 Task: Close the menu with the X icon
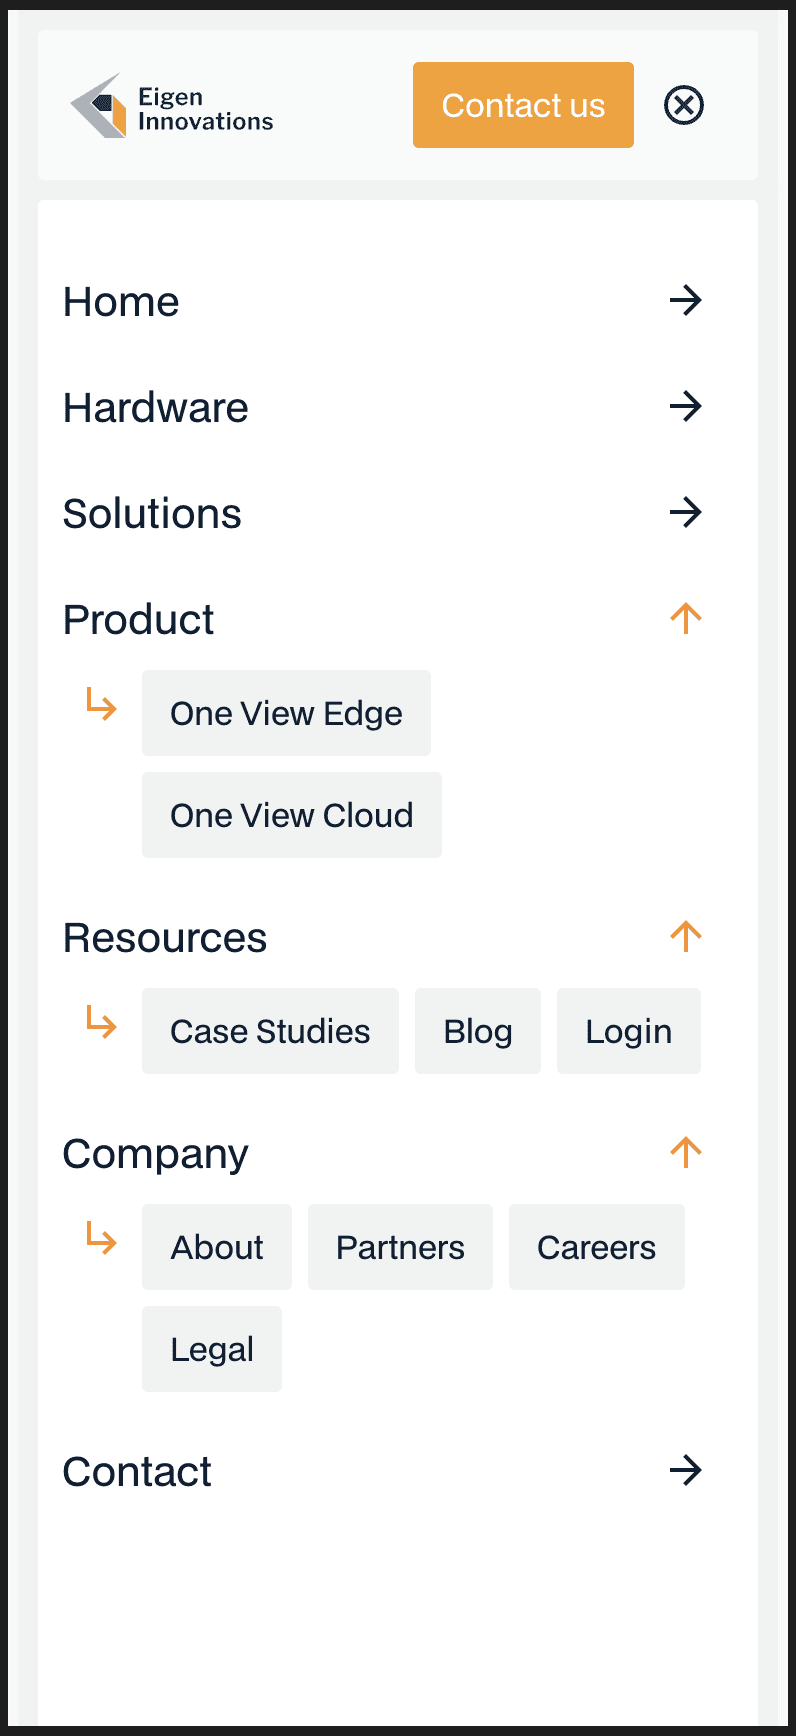(684, 105)
